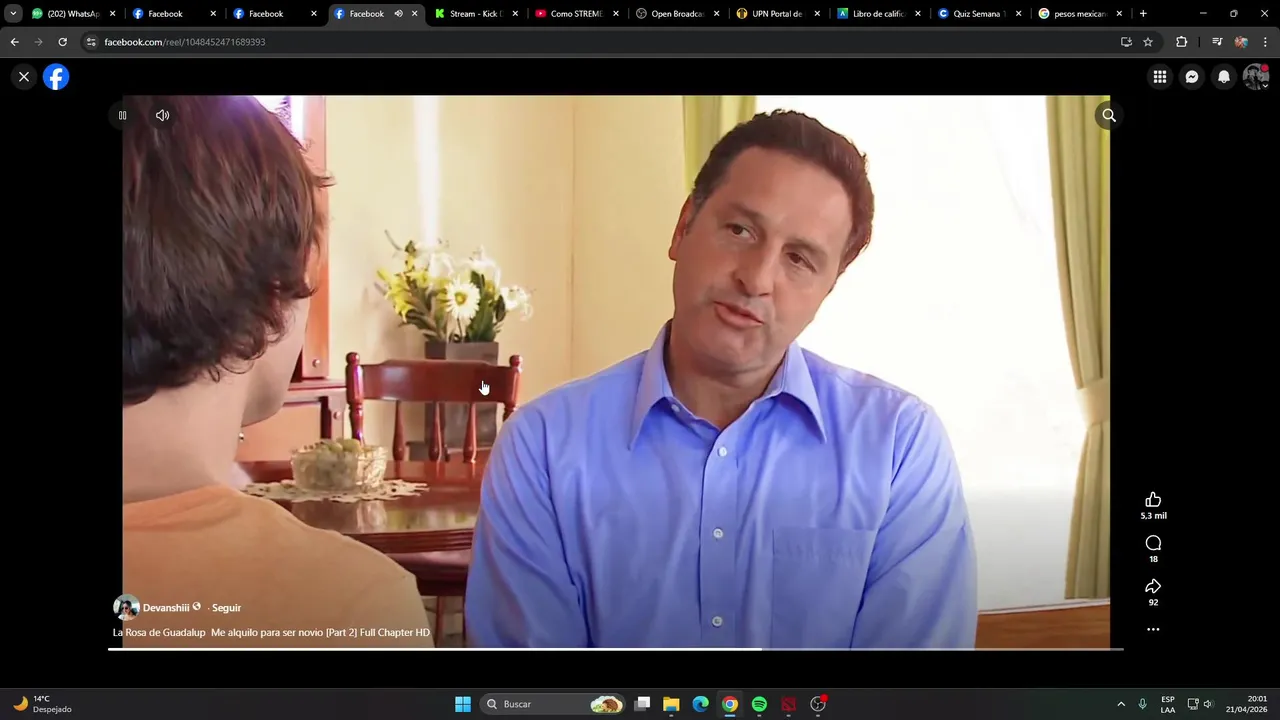1280x720 pixels.
Task: Open a new browser tab
Action: tap(1143, 14)
